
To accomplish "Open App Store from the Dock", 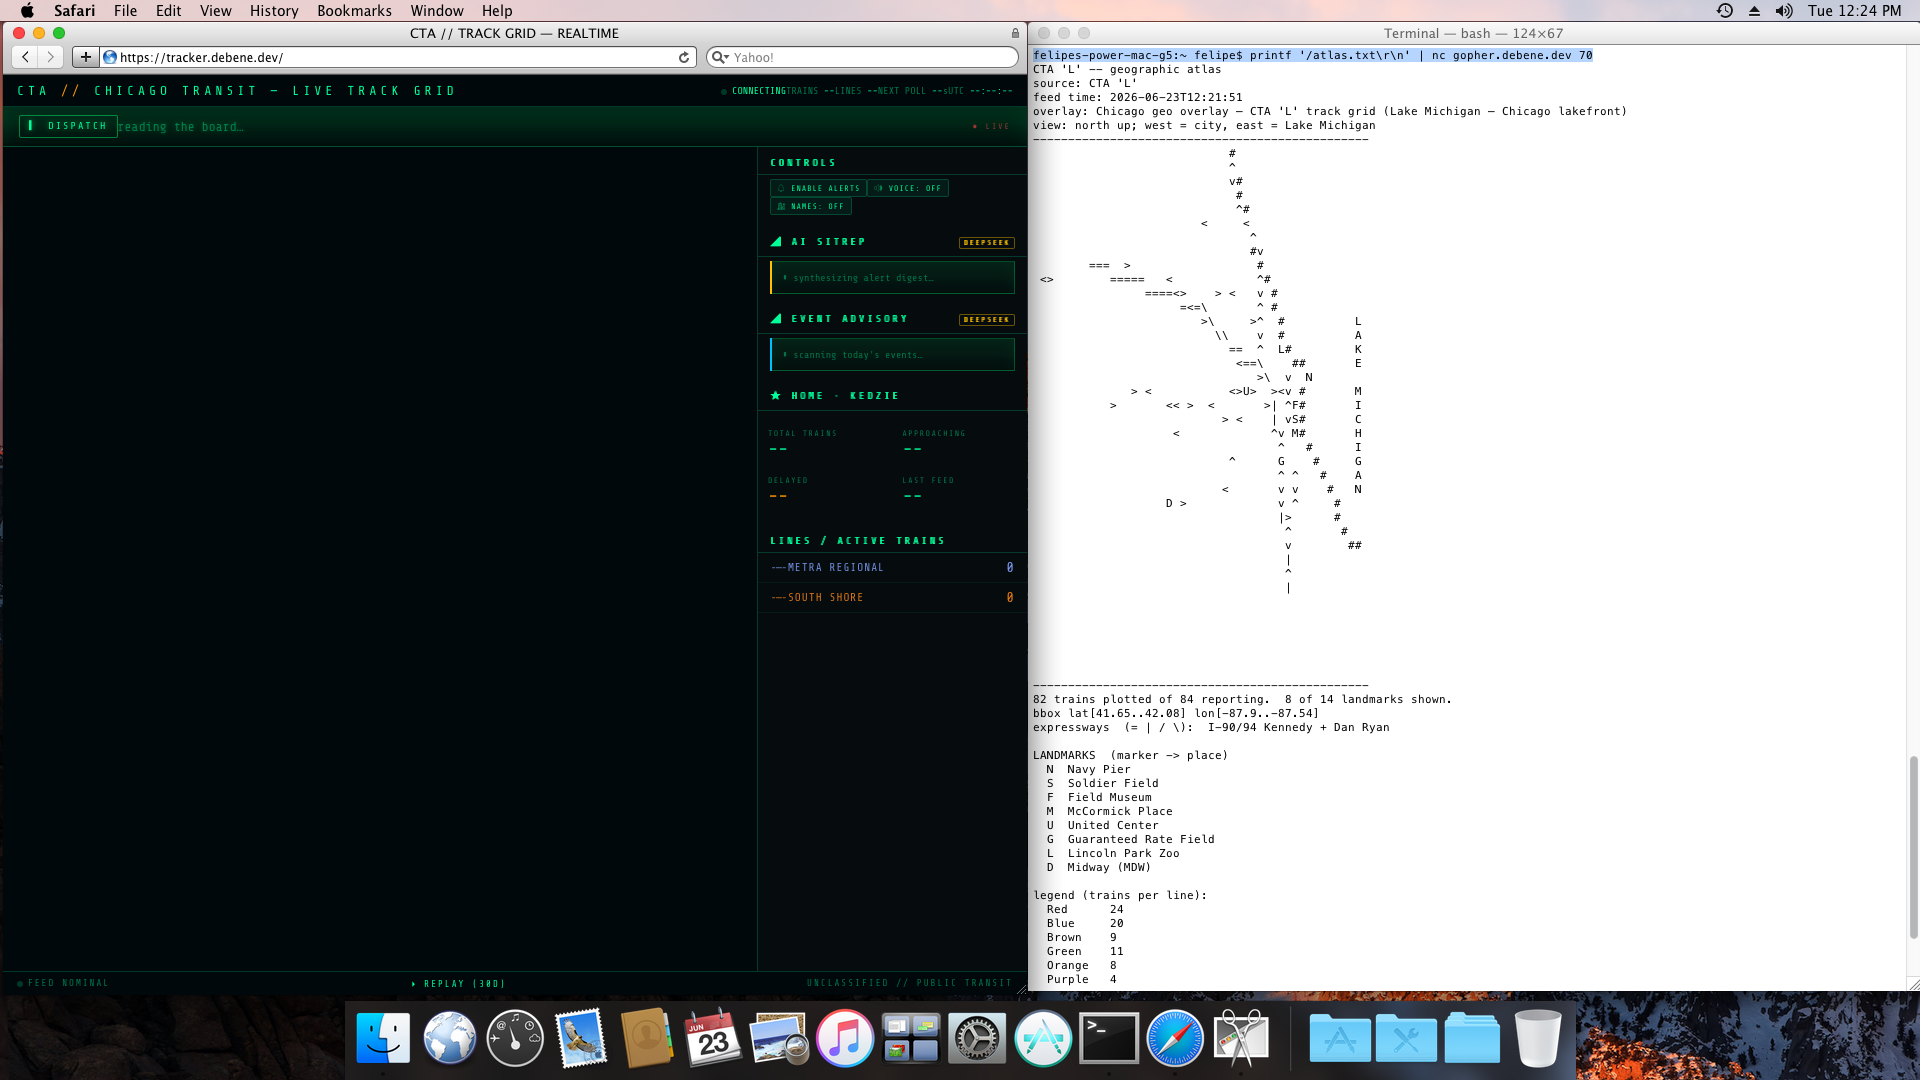I will tap(1043, 1038).
